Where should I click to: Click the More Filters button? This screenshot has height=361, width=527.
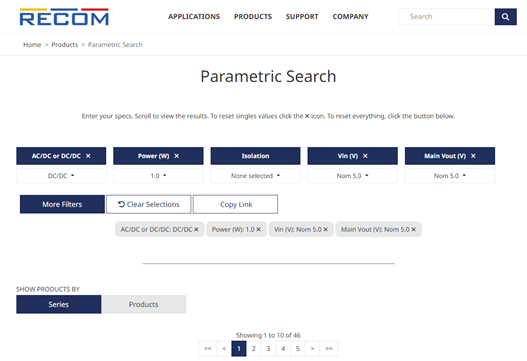[x=62, y=204]
